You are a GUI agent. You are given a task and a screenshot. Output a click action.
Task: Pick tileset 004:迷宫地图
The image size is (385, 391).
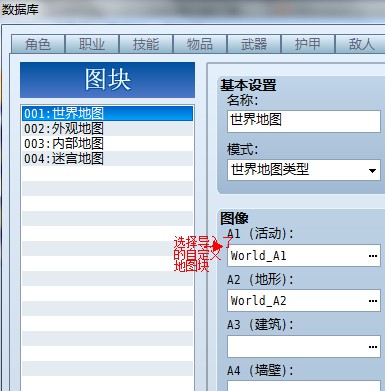pyautogui.click(x=107, y=158)
